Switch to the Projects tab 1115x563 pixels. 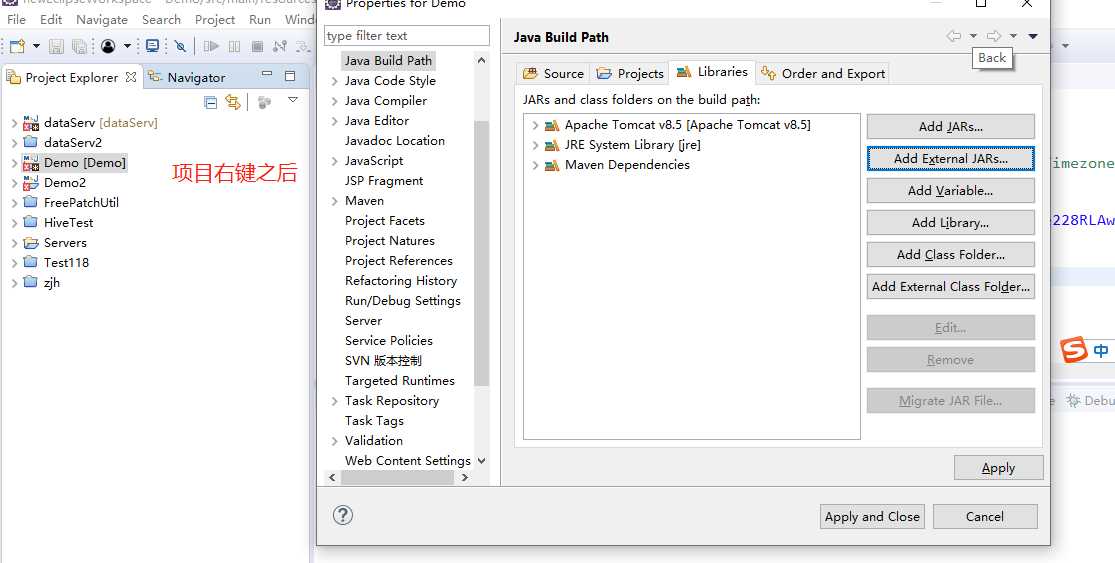[630, 73]
